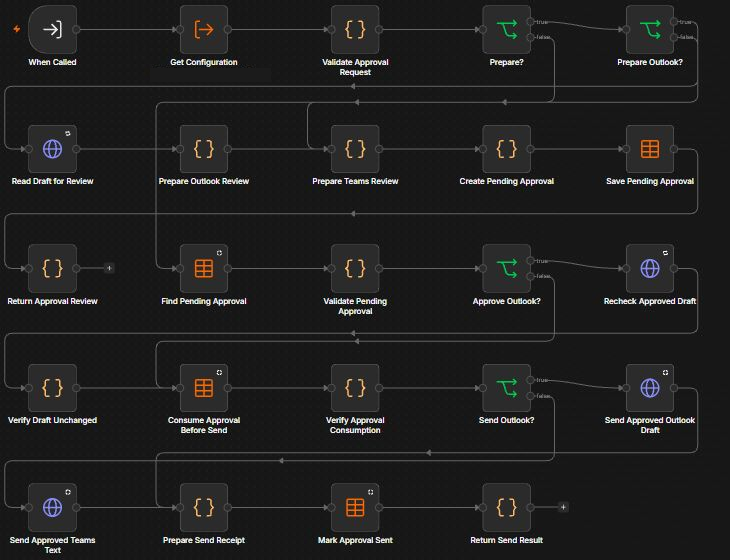Open the Prepare Teams Review code node
This screenshot has width=730, height=560.
355,149
